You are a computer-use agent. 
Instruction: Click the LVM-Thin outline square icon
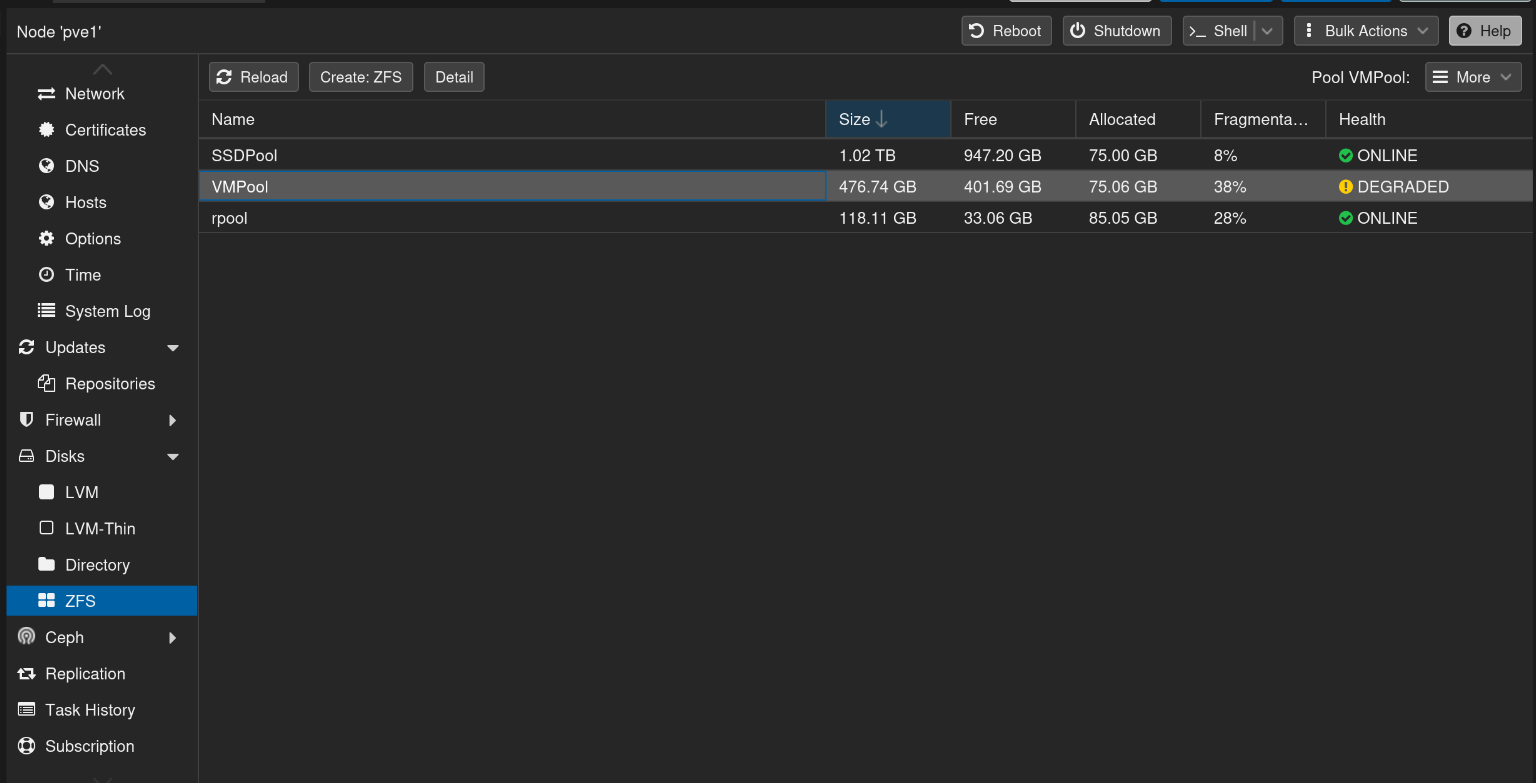pos(46,528)
